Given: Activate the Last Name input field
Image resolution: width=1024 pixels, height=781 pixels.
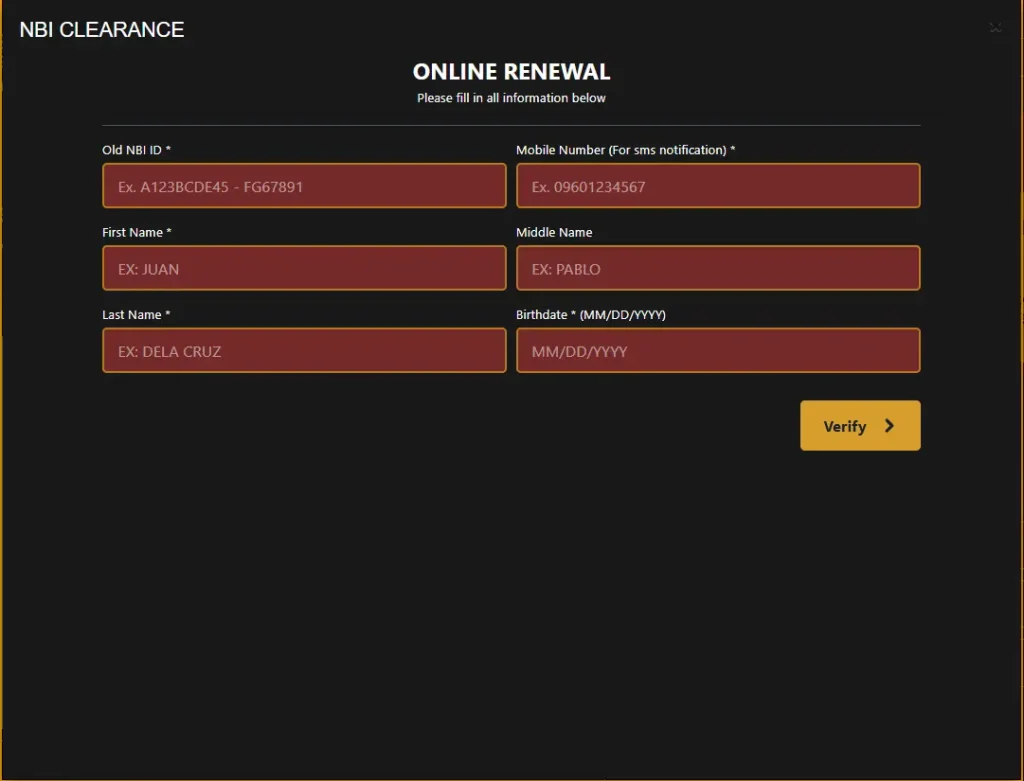Looking at the screenshot, I should [x=304, y=351].
